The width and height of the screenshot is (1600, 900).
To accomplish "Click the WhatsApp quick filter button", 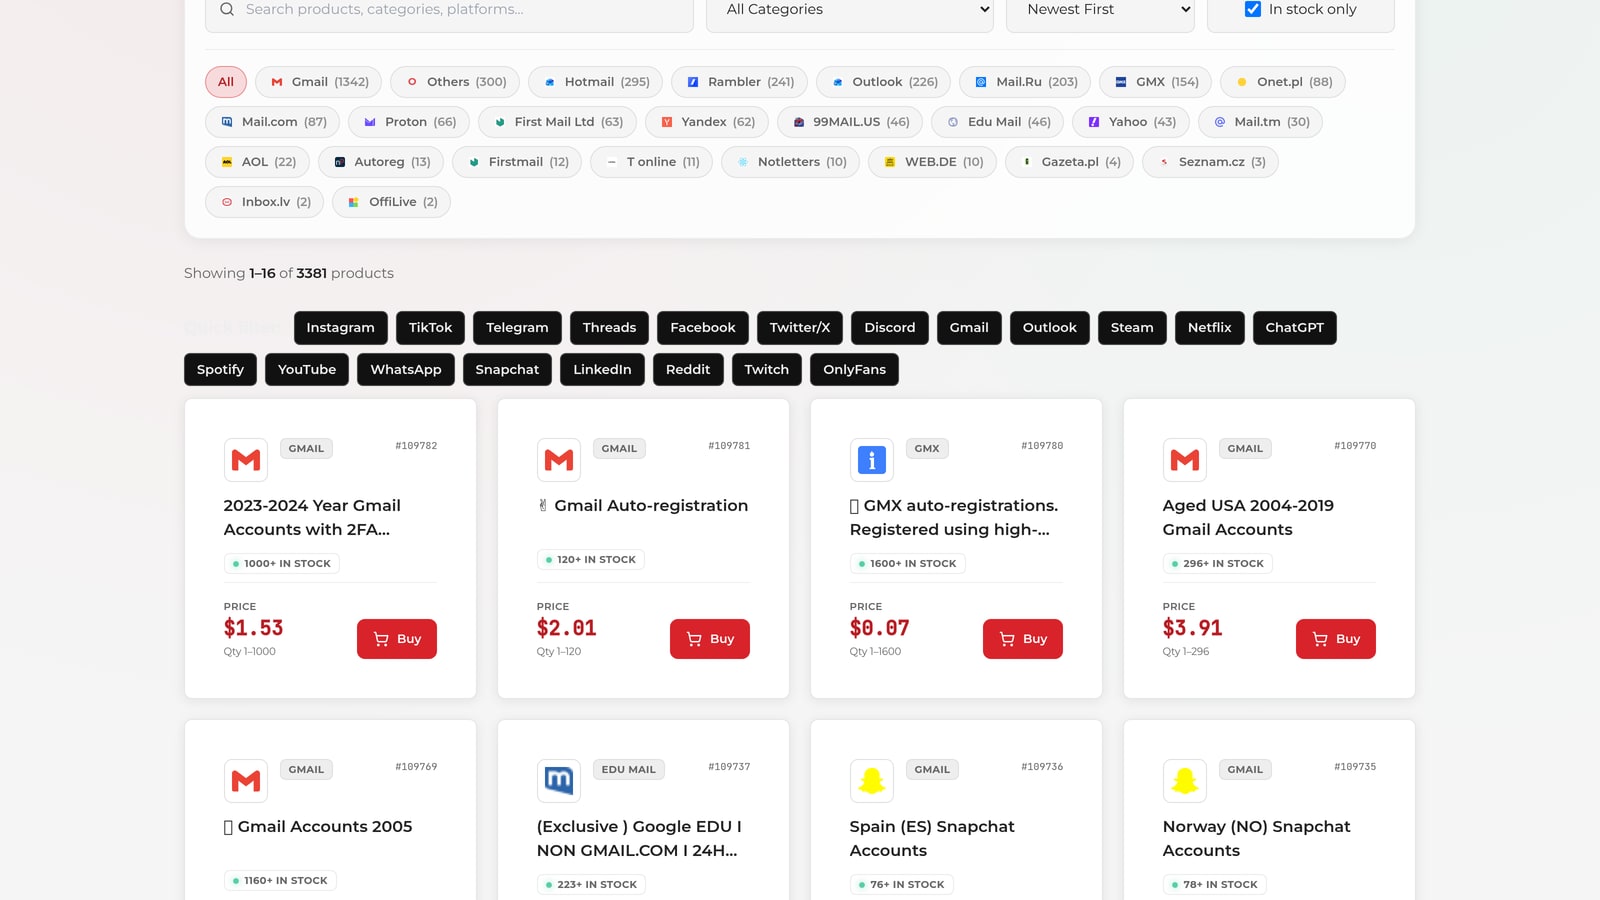I will point(406,370).
